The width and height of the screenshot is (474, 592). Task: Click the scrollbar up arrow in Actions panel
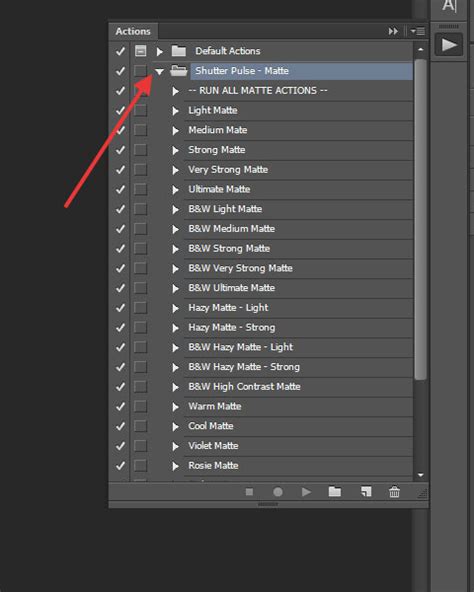coord(421,49)
